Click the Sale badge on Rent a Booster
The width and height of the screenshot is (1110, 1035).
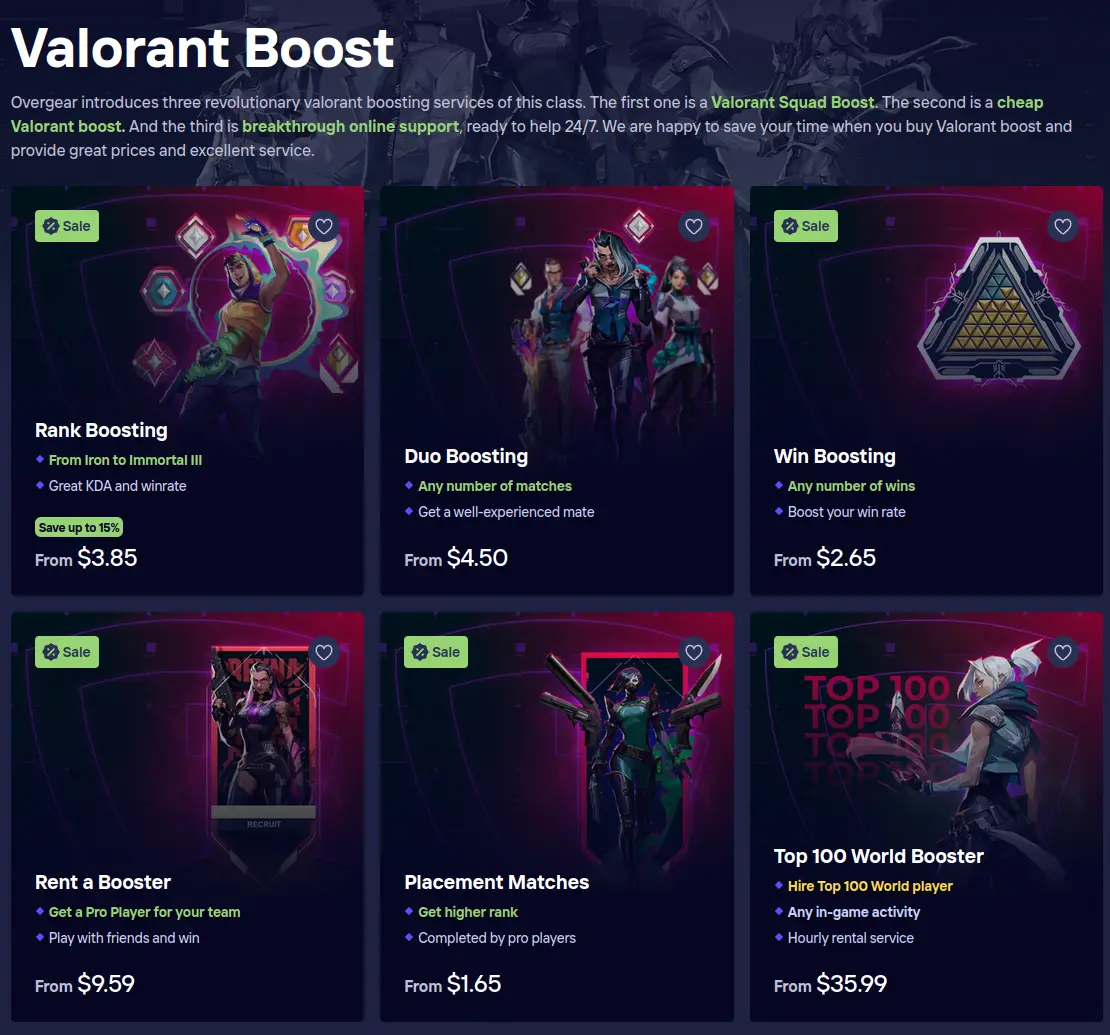coord(67,652)
